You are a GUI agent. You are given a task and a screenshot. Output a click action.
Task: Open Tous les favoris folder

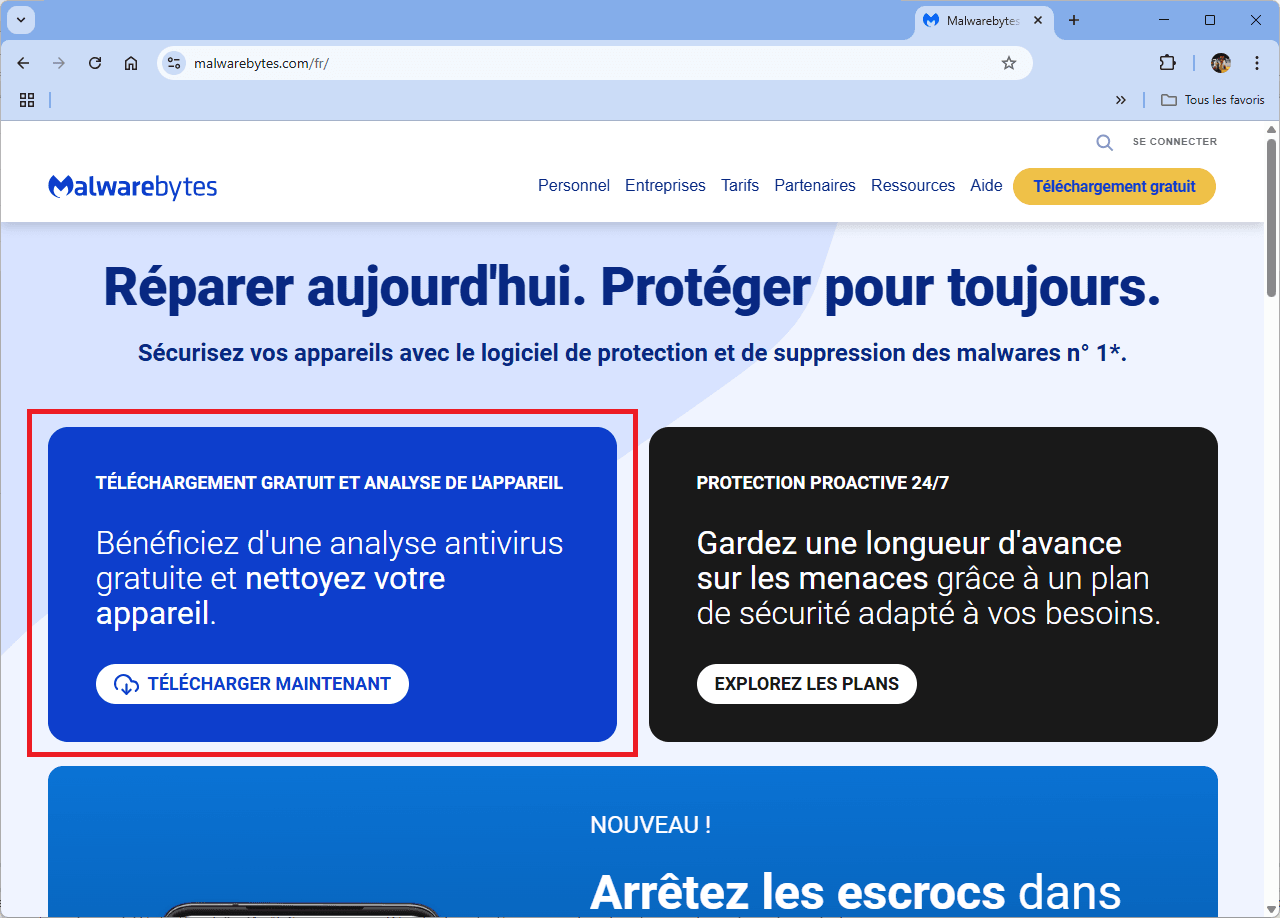[1212, 100]
